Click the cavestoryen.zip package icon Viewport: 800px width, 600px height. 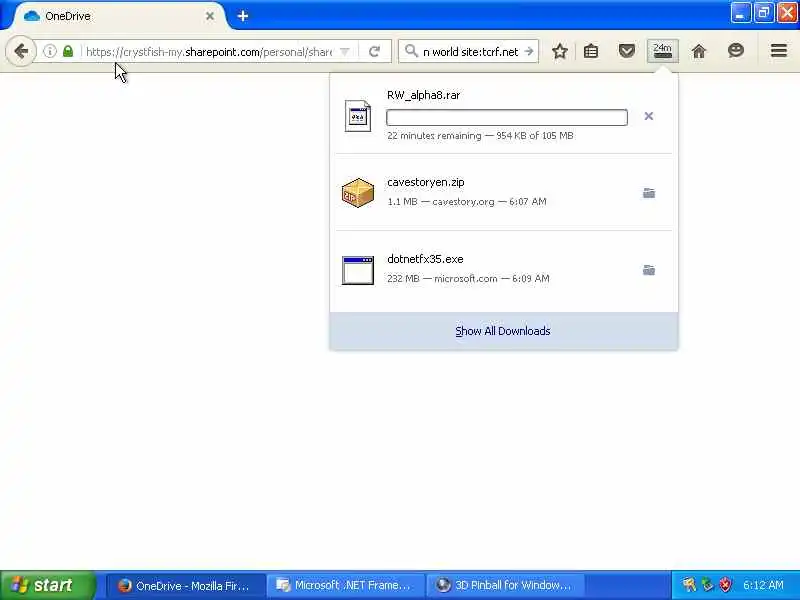tap(358, 192)
